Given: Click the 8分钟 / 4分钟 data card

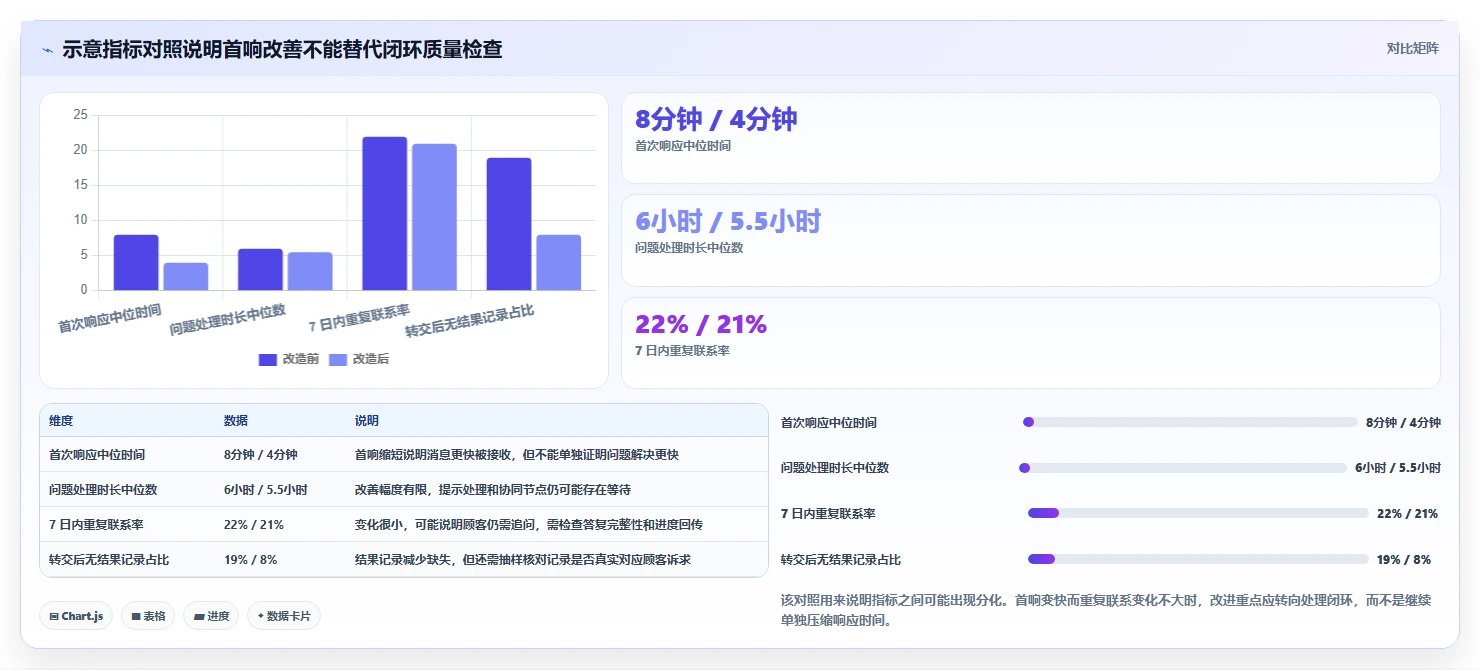Looking at the screenshot, I should point(1031,138).
